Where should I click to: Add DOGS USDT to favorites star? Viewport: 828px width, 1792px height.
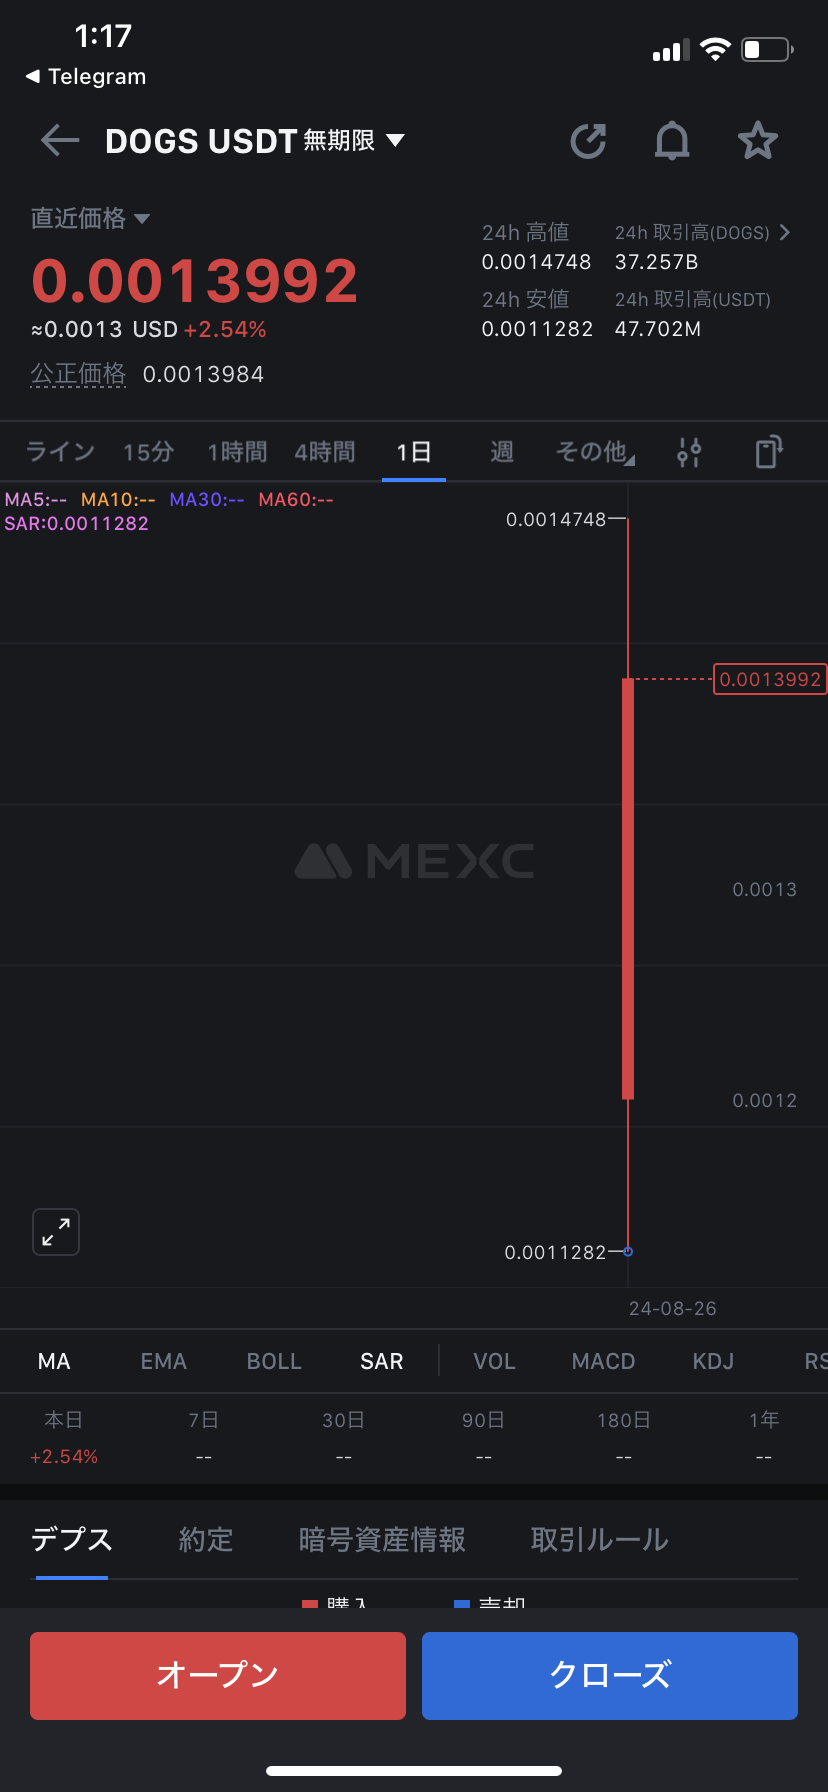[757, 141]
